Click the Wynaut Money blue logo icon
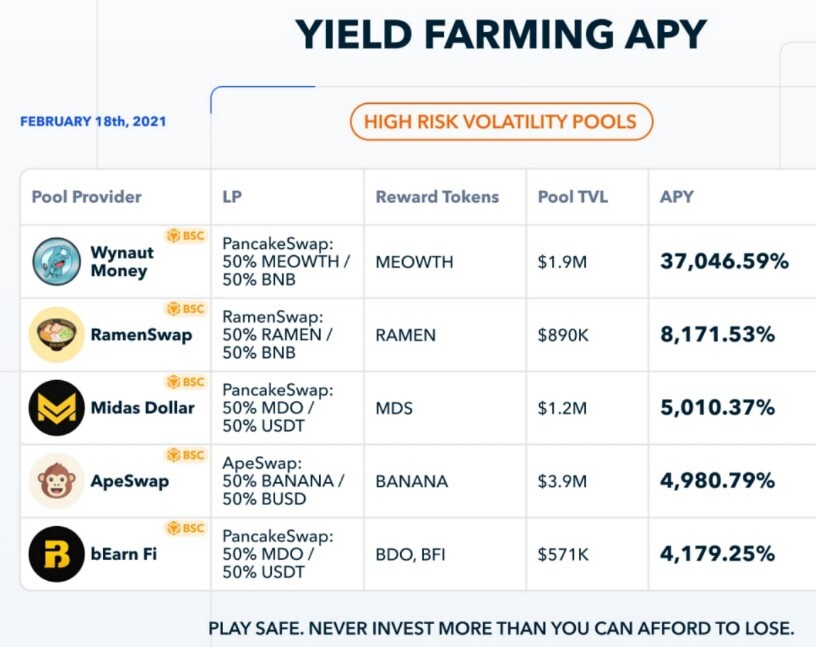 tap(56, 261)
